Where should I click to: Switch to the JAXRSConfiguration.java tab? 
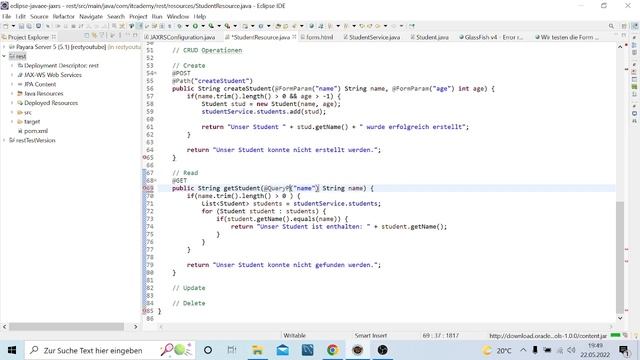pos(180,37)
